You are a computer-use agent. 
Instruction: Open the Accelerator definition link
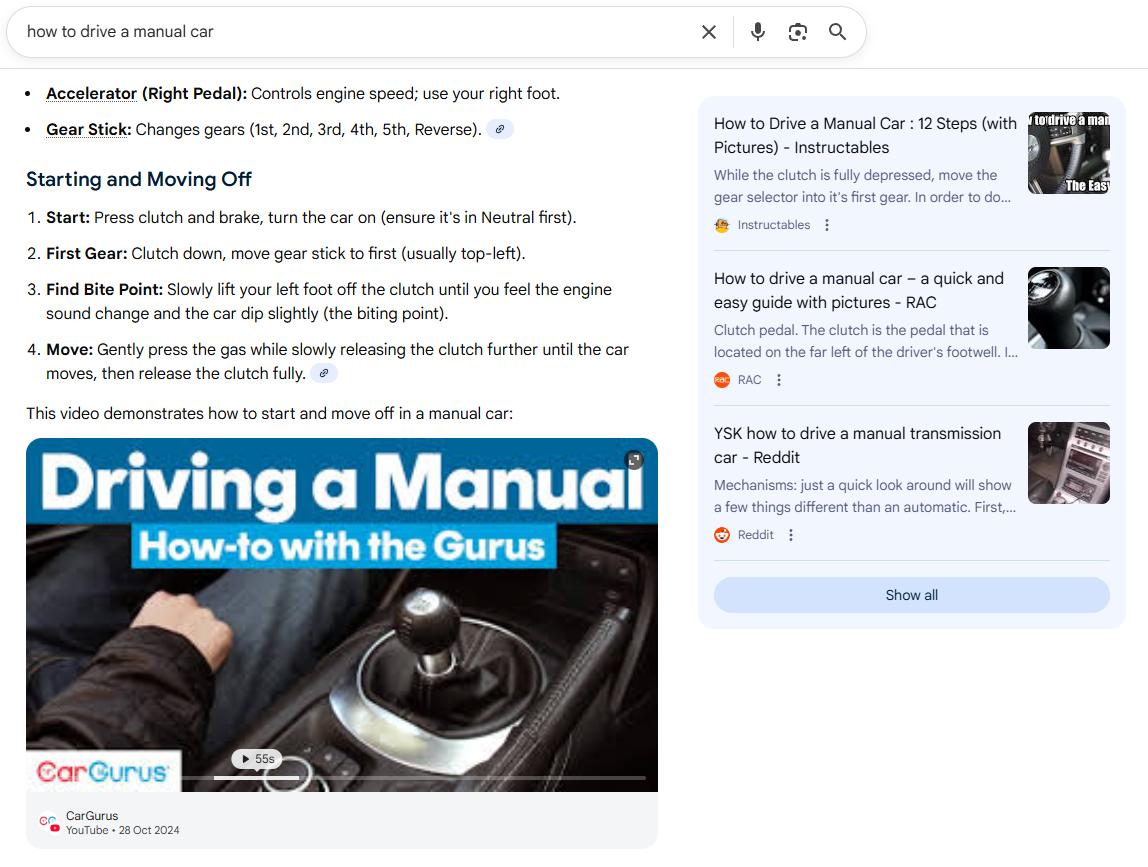(x=92, y=94)
